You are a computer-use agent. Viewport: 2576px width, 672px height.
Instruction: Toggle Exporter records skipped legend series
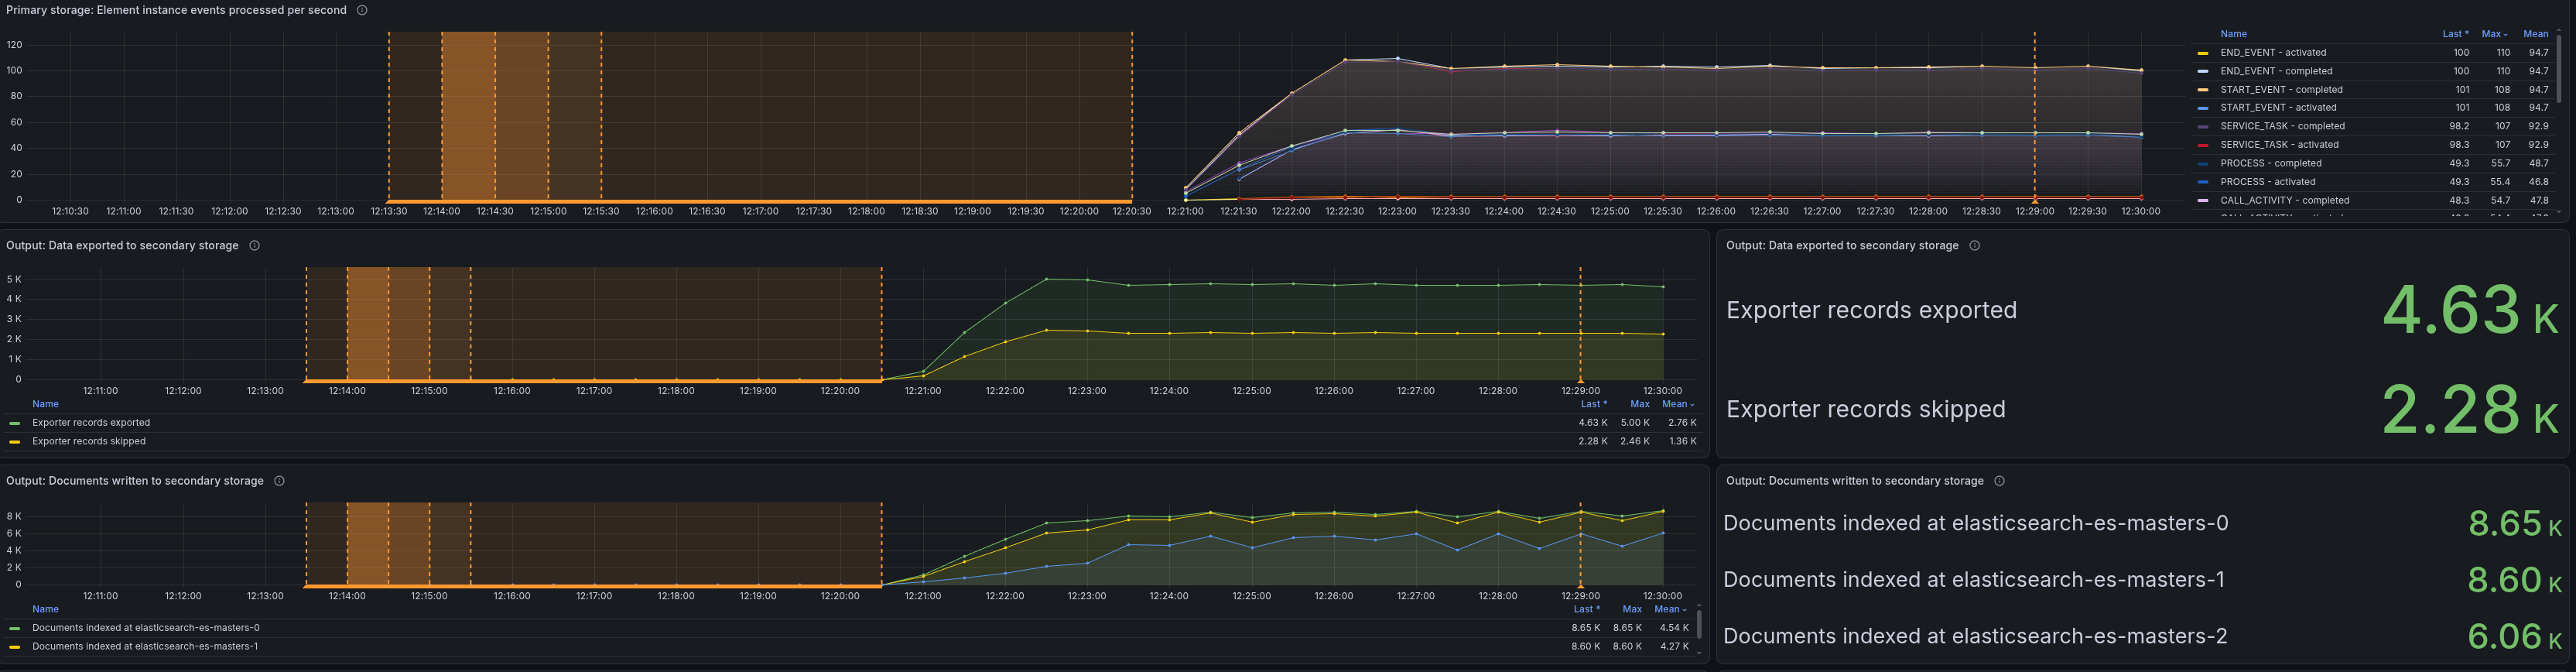coord(89,441)
